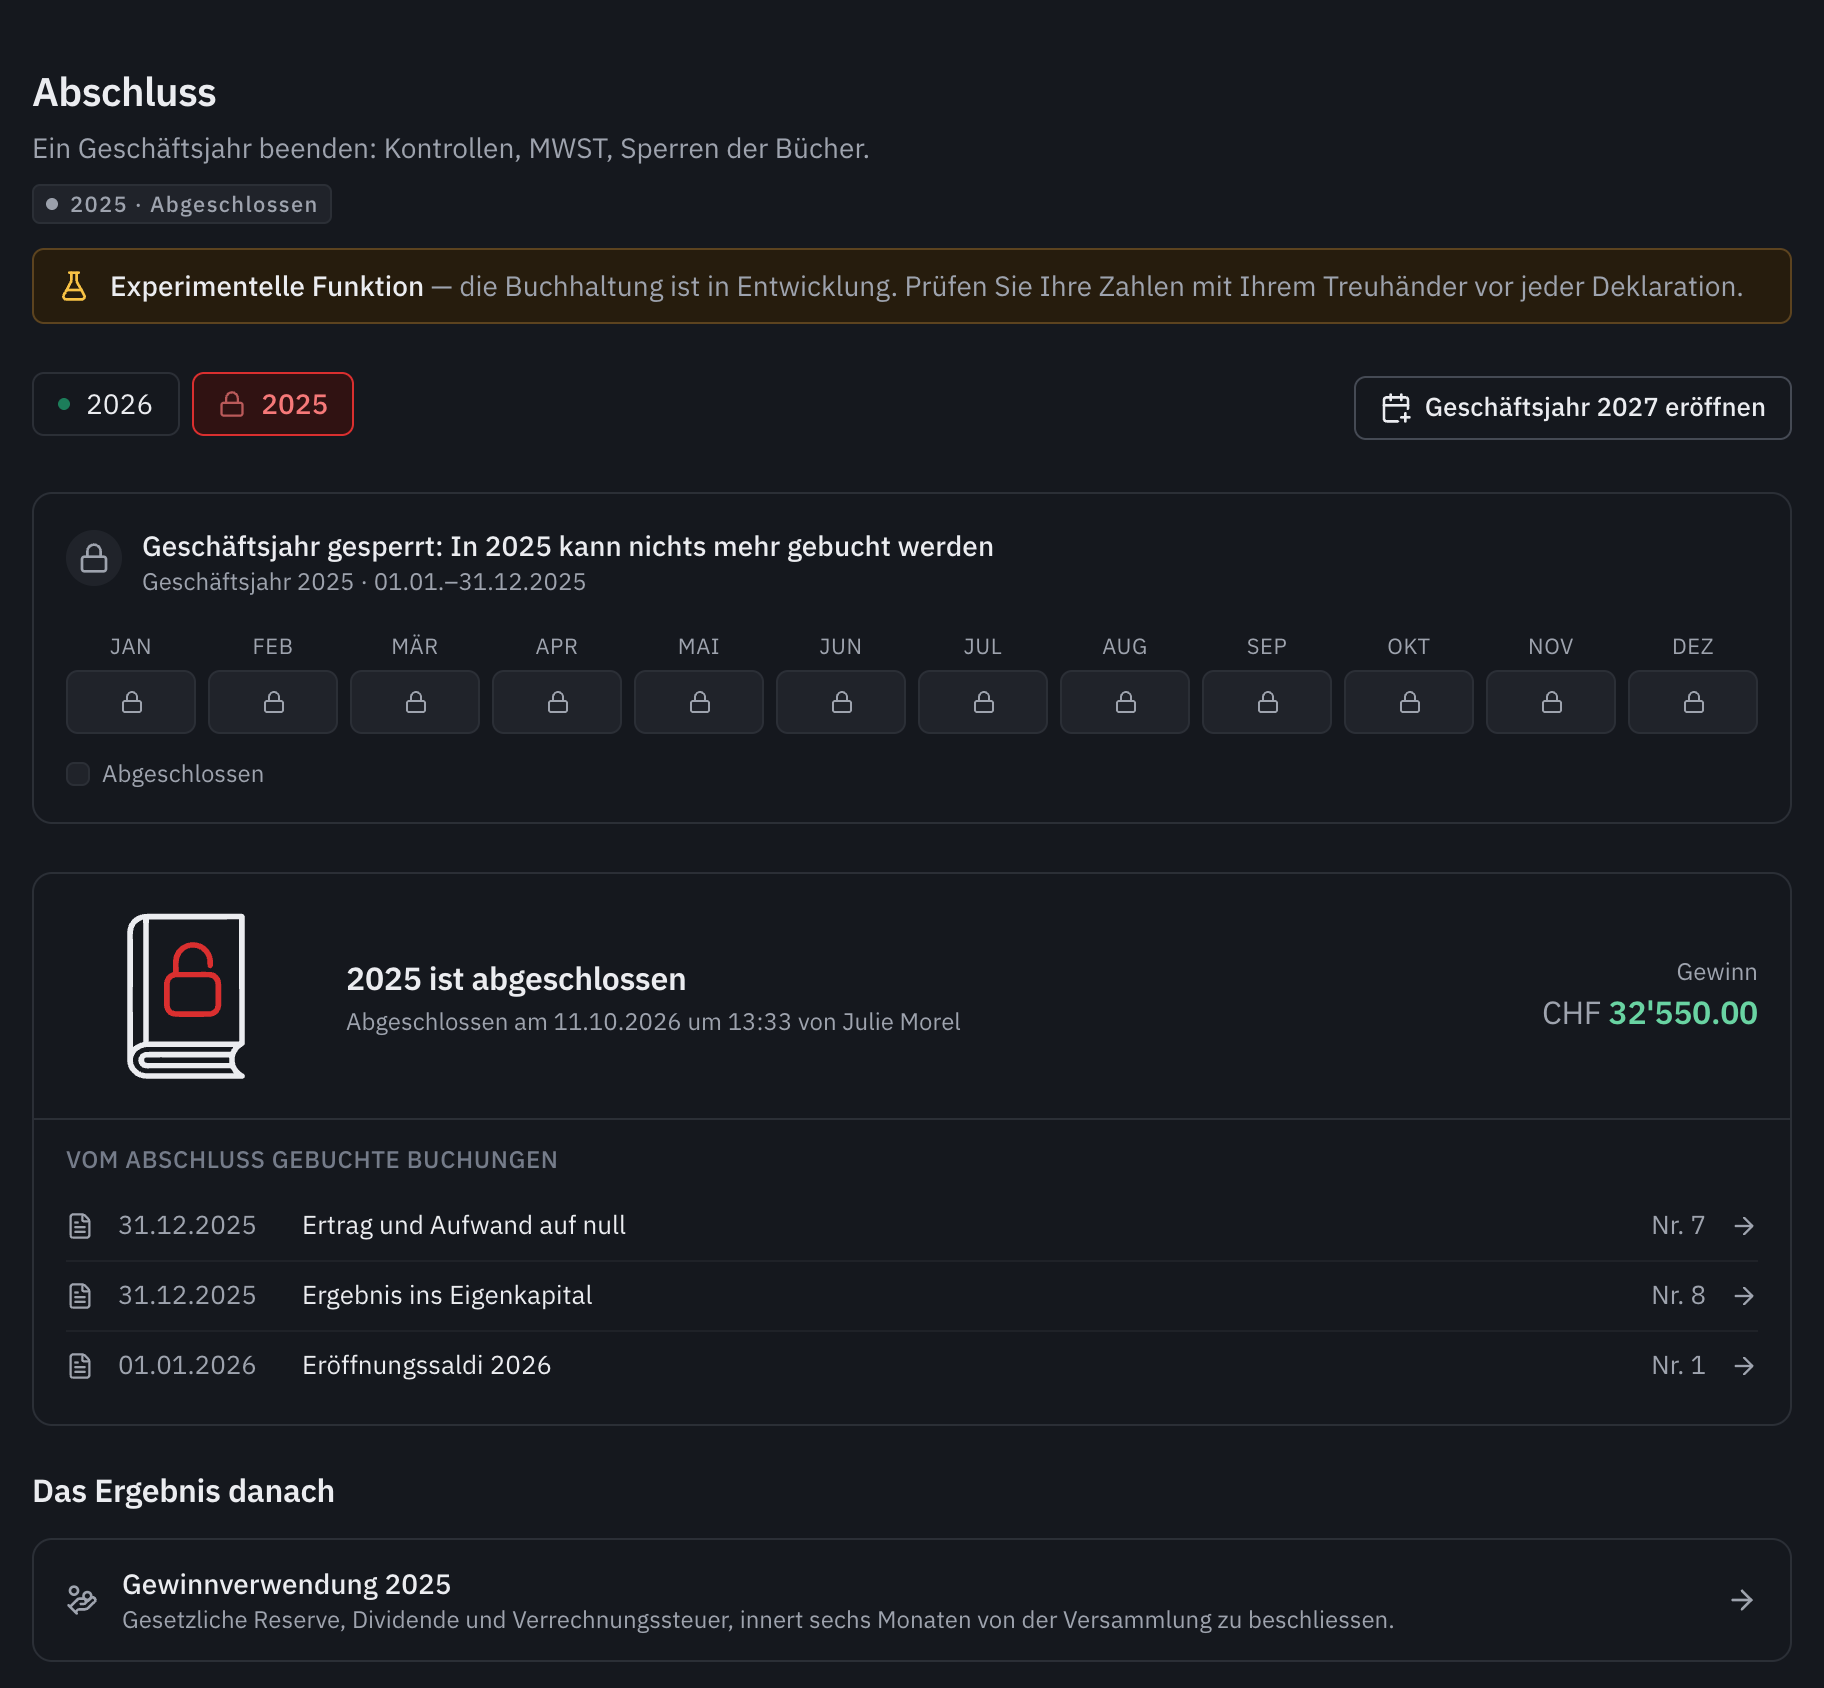This screenshot has width=1824, height=1688.
Task: Click the flask icon in the experimental banner
Action: pyautogui.click(x=74, y=286)
